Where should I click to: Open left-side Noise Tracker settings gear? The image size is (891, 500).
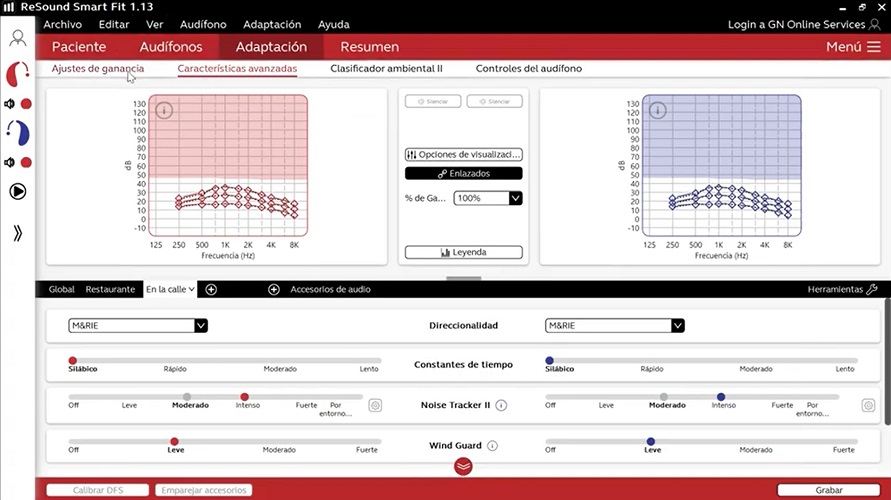(868, 405)
